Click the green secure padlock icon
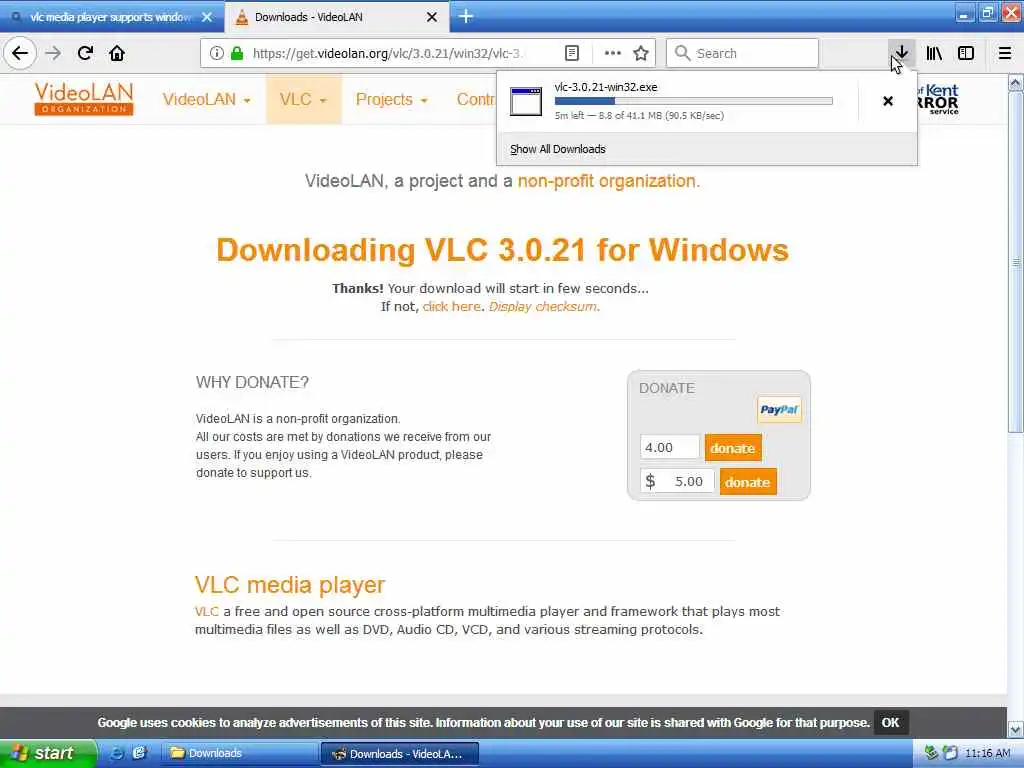This screenshot has width=1024, height=768. click(237, 53)
